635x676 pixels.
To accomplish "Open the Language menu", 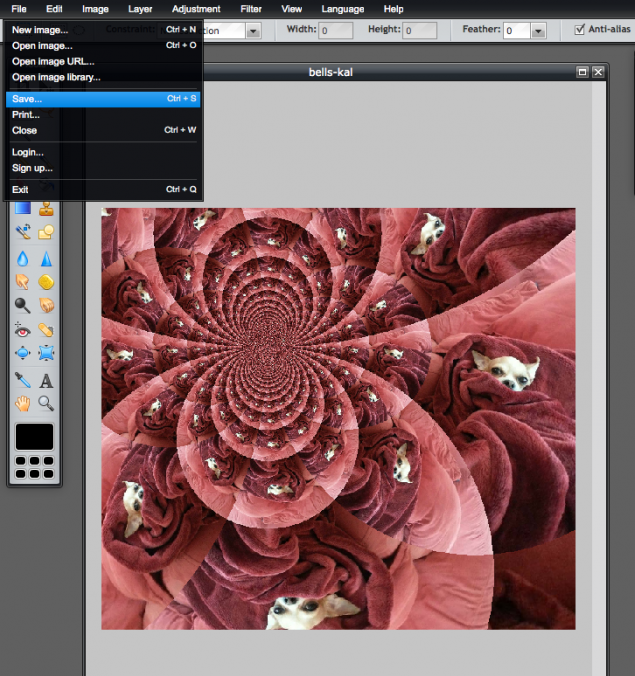I will pyautogui.click(x=343, y=9).
